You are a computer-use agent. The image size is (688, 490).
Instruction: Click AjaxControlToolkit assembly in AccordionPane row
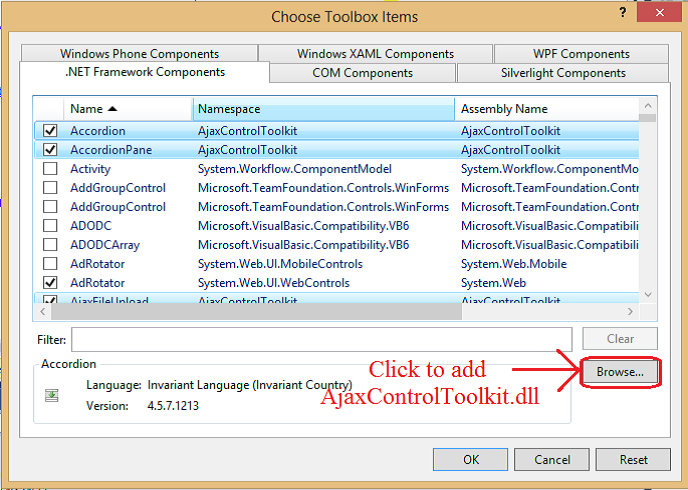click(511, 150)
